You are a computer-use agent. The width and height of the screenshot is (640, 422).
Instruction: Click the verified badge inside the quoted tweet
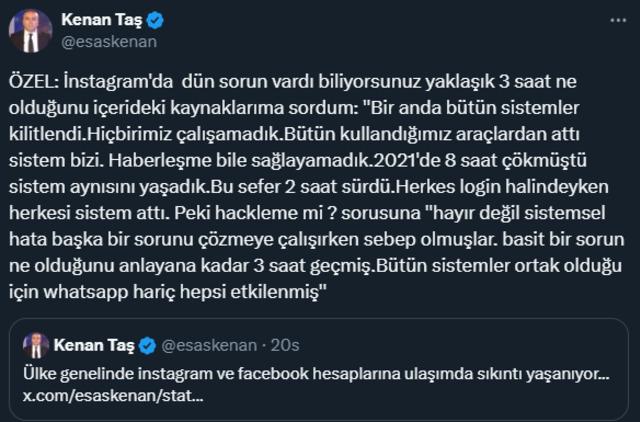[x=145, y=346]
